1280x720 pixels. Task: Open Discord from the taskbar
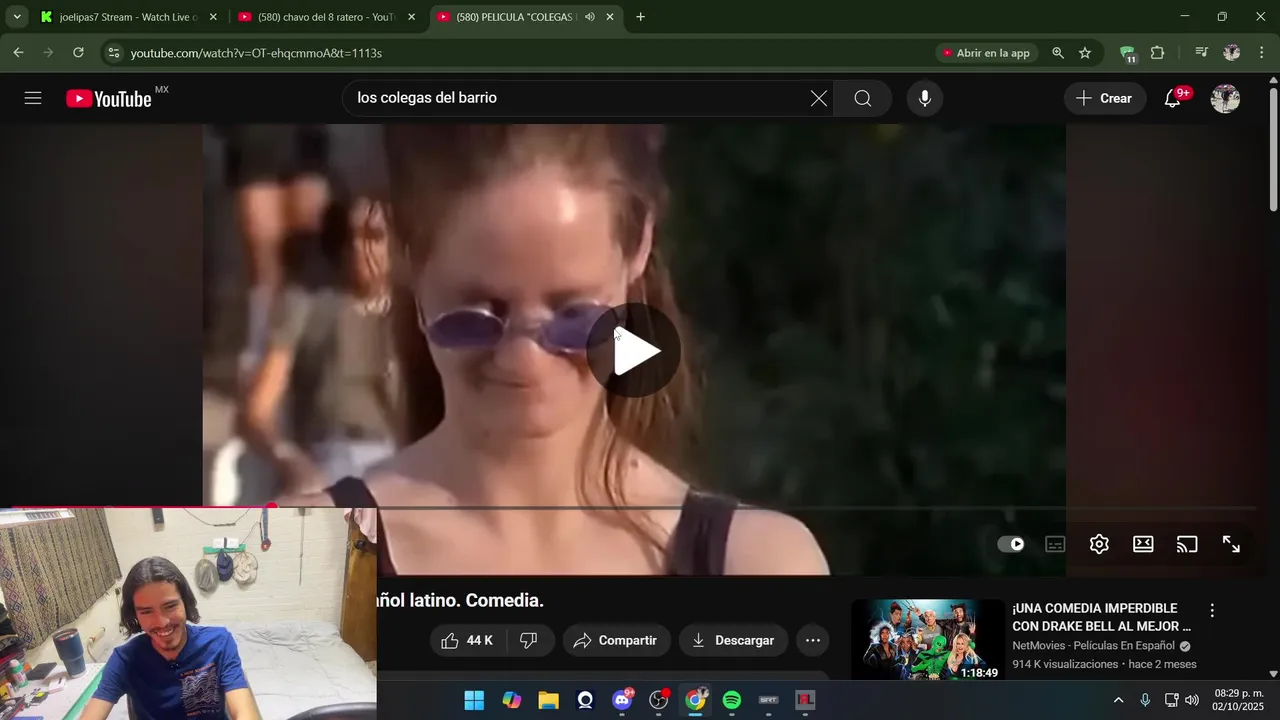(622, 700)
